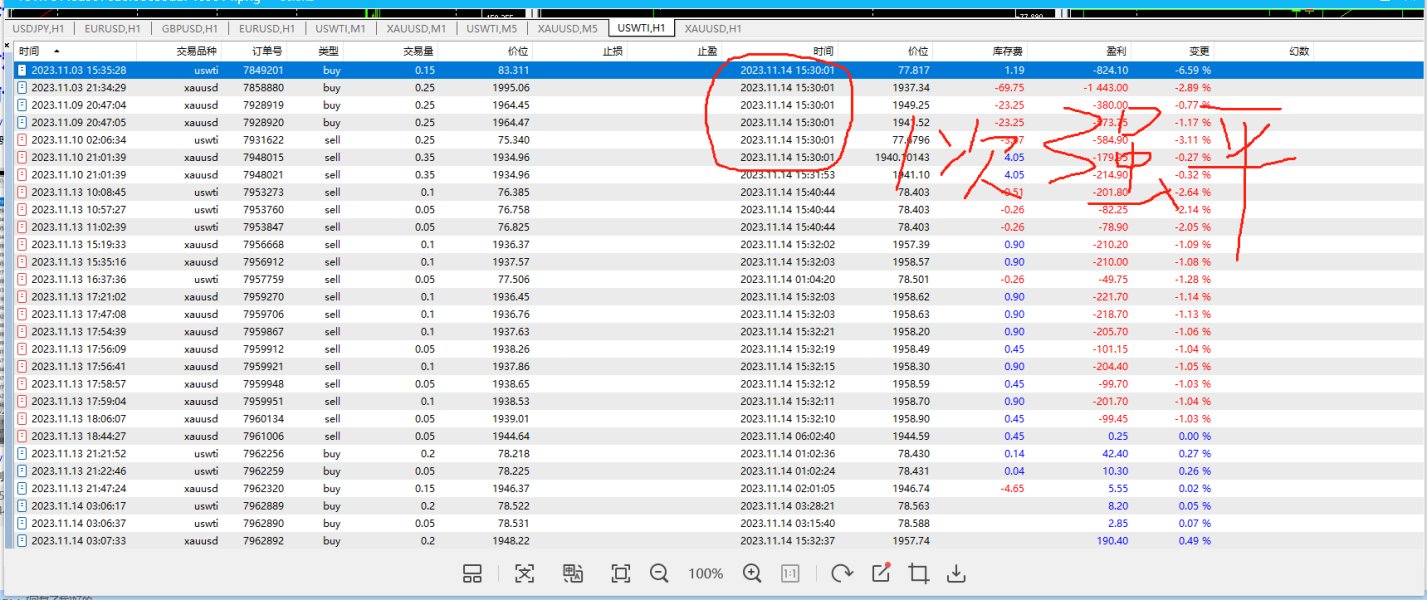Switch to the GBPUSD,H1 chart tab

pyautogui.click(x=193, y=29)
